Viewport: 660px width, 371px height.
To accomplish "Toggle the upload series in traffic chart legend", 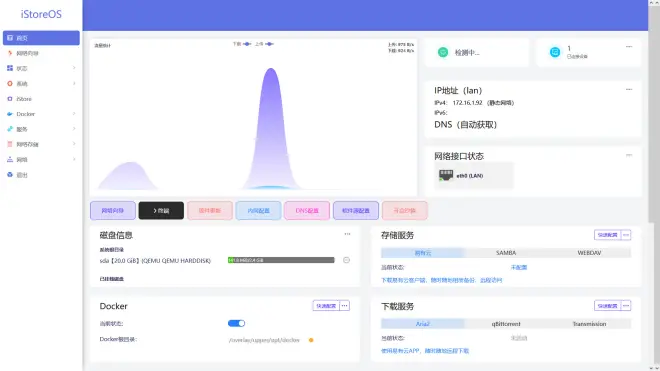I will coord(264,44).
